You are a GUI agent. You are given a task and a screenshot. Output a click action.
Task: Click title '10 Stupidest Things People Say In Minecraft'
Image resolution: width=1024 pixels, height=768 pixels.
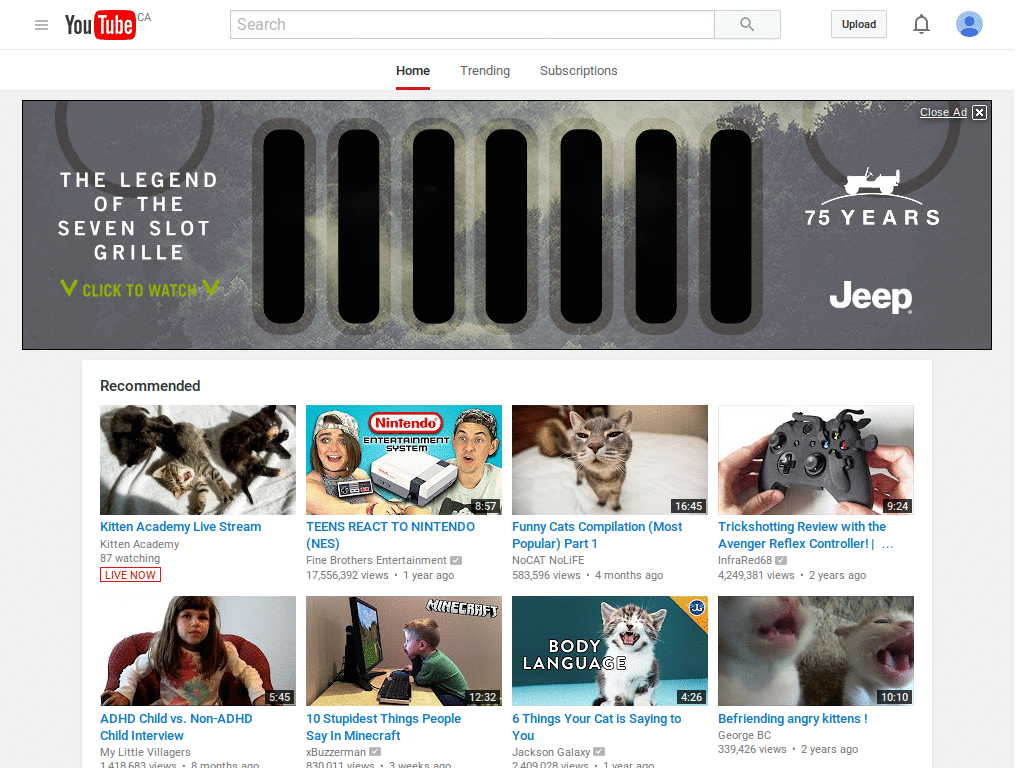click(x=383, y=727)
